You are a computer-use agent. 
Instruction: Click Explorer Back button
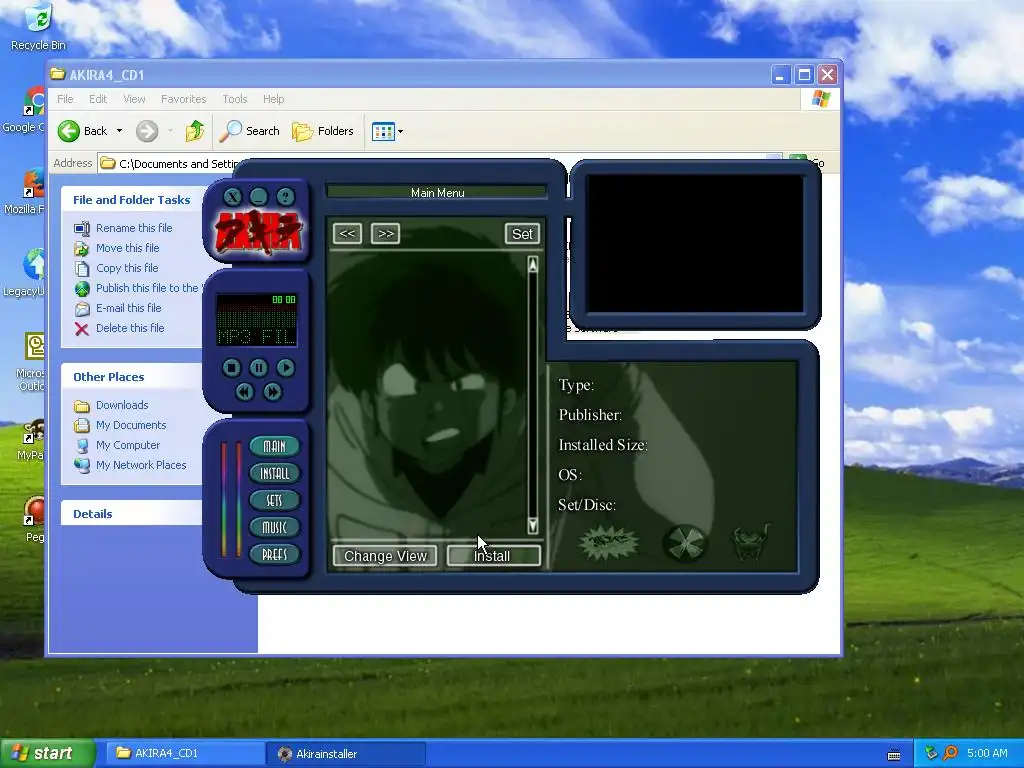tap(82, 131)
